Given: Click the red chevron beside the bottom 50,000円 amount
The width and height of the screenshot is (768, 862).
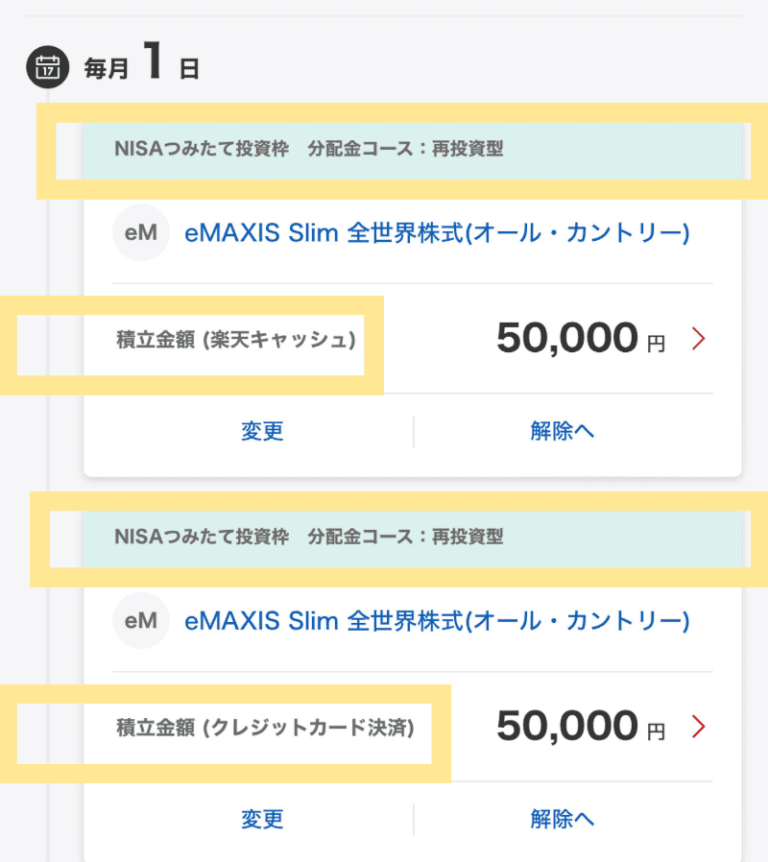Looking at the screenshot, I should pos(698,726).
